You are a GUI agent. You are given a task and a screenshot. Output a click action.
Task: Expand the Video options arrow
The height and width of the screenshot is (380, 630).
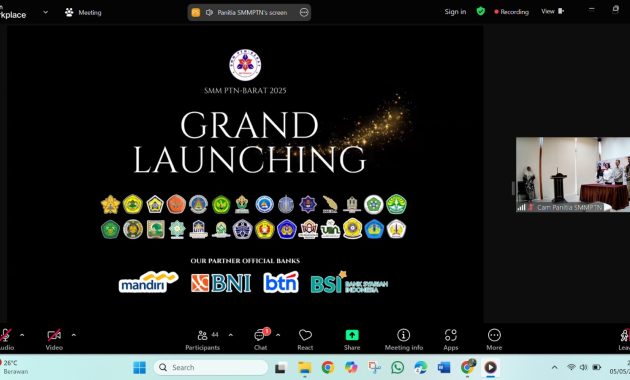tap(74, 335)
